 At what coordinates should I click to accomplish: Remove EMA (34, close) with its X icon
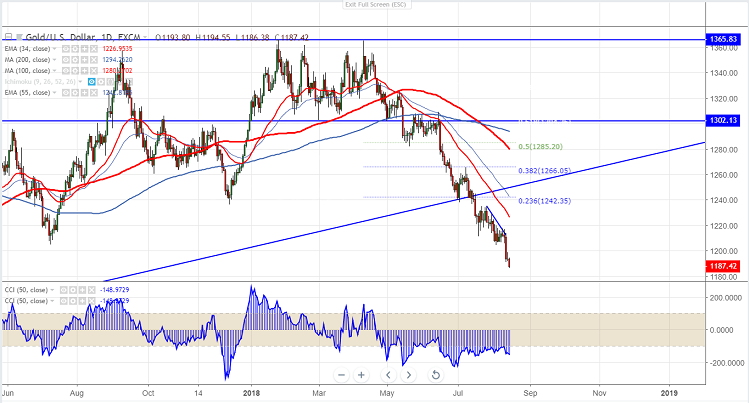(94, 49)
